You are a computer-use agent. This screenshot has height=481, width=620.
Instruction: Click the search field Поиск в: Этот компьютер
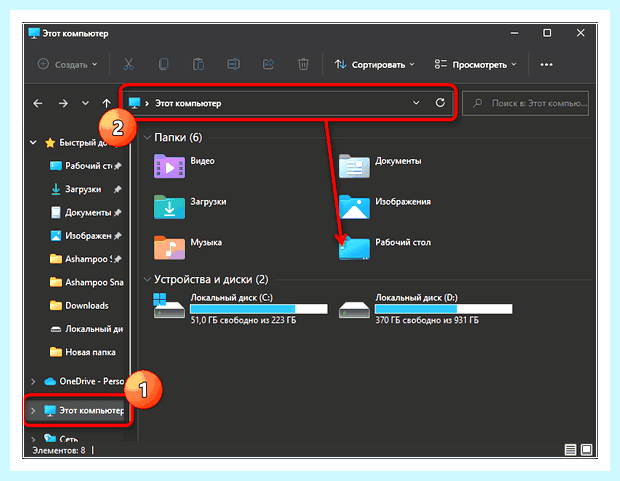tap(525, 103)
